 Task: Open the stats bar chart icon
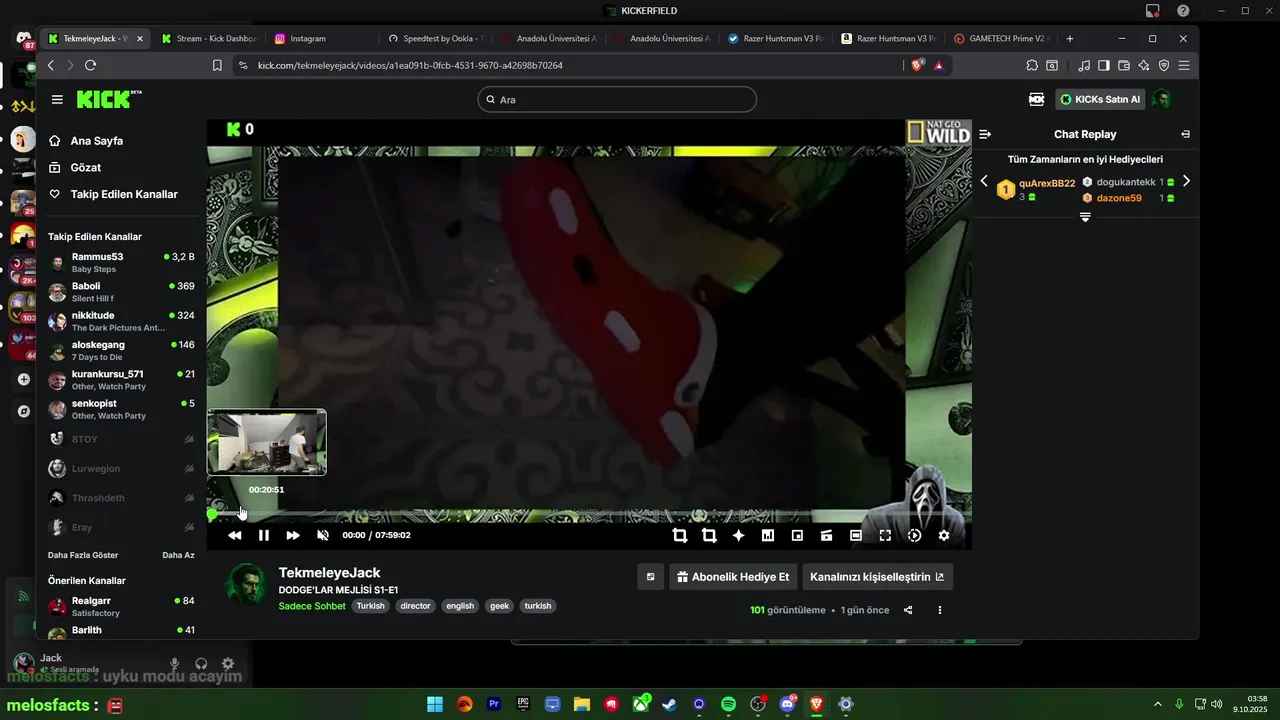(768, 535)
